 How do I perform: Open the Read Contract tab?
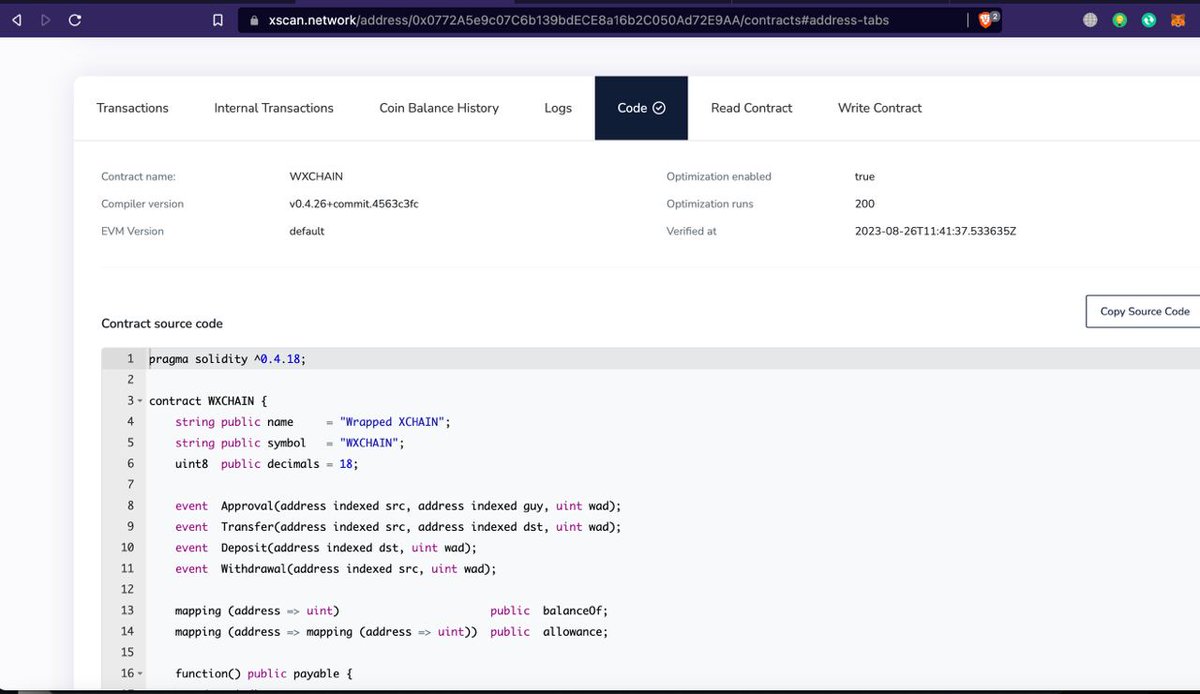(x=751, y=108)
